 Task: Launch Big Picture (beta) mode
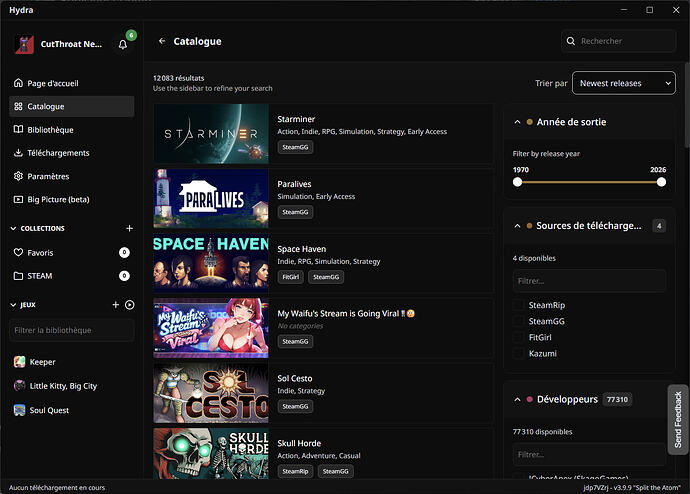[72, 199]
